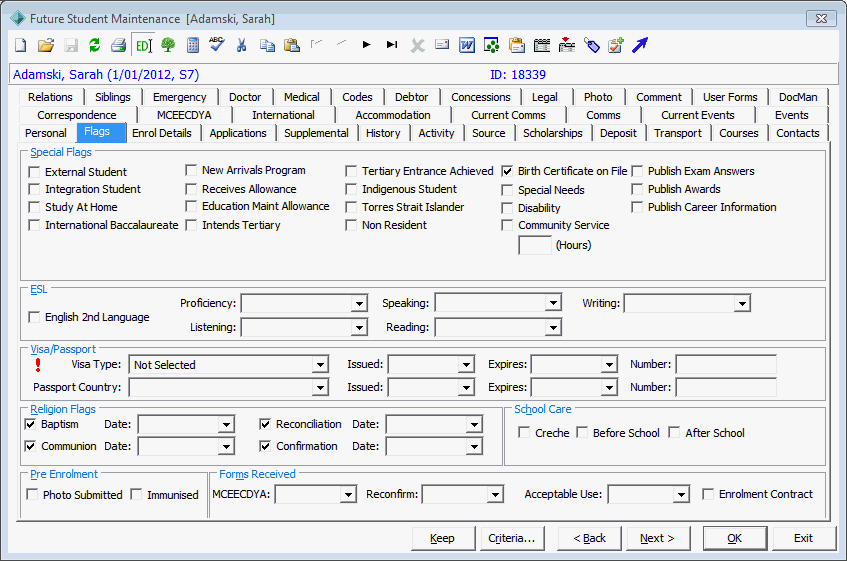The width and height of the screenshot is (847, 561).
Task: Click the red exclamation mark beside Visa Type
Action: click(x=38, y=365)
